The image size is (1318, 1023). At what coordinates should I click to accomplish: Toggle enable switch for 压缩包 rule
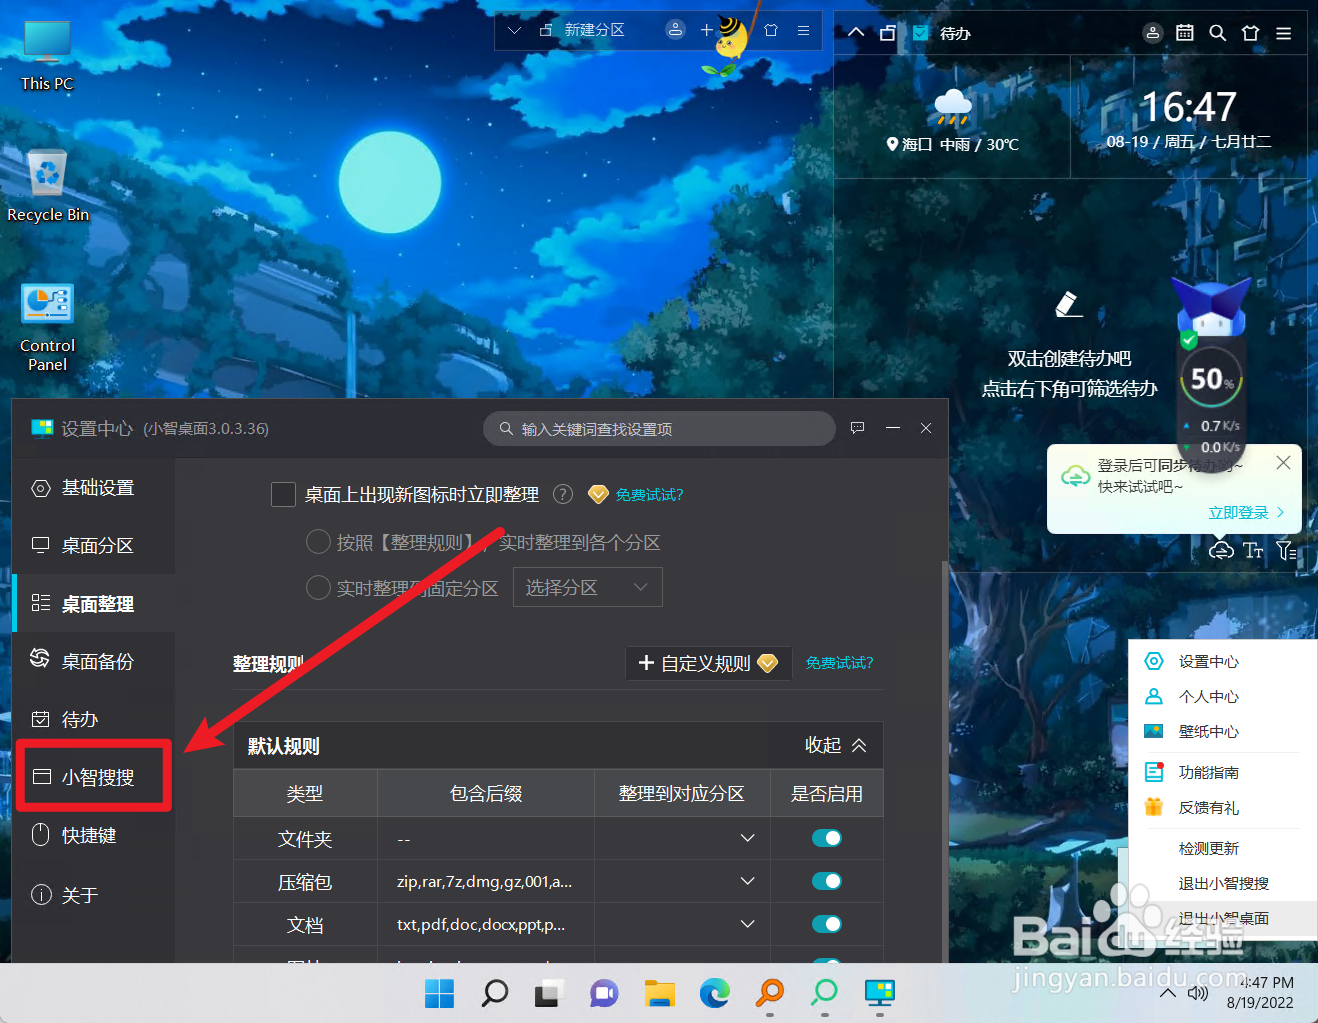point(826,881)
